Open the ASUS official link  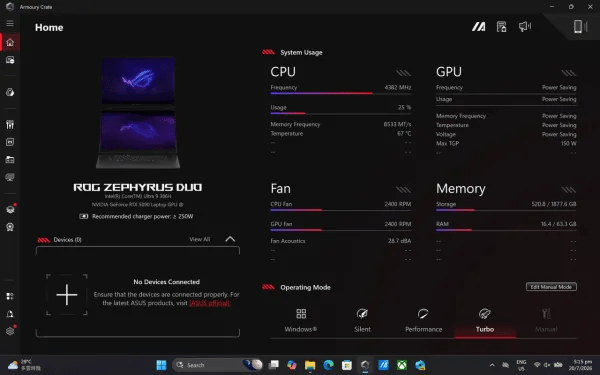click(x=210, y=303)
